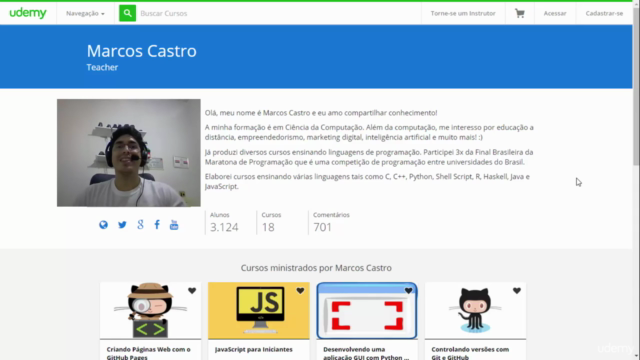
Task: Open the JavaScript course JS thumbnail
Action: point(259,311)
